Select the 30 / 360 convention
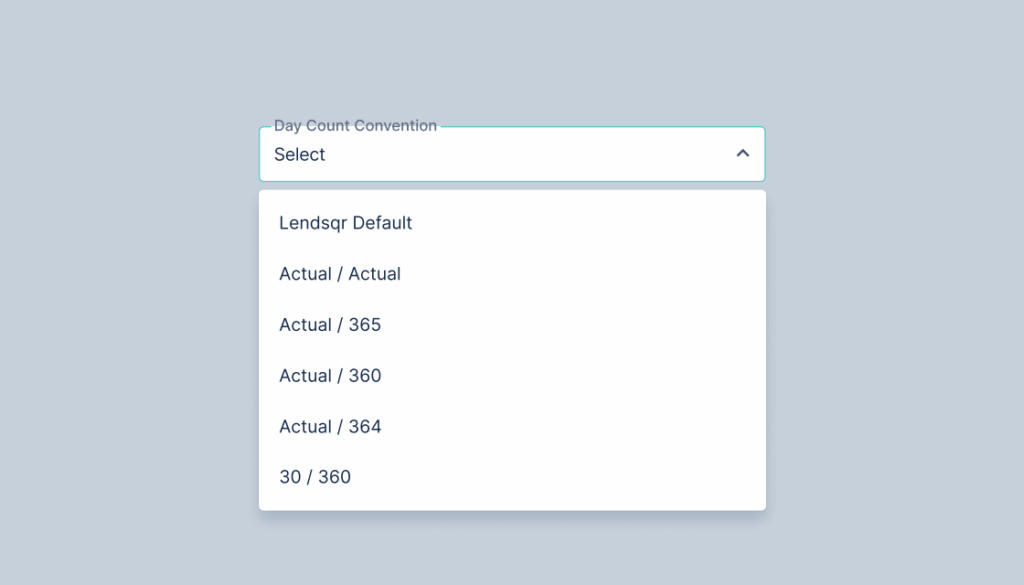The width and height of the screenshot is (1024, 585). click(x=315, y=478)
